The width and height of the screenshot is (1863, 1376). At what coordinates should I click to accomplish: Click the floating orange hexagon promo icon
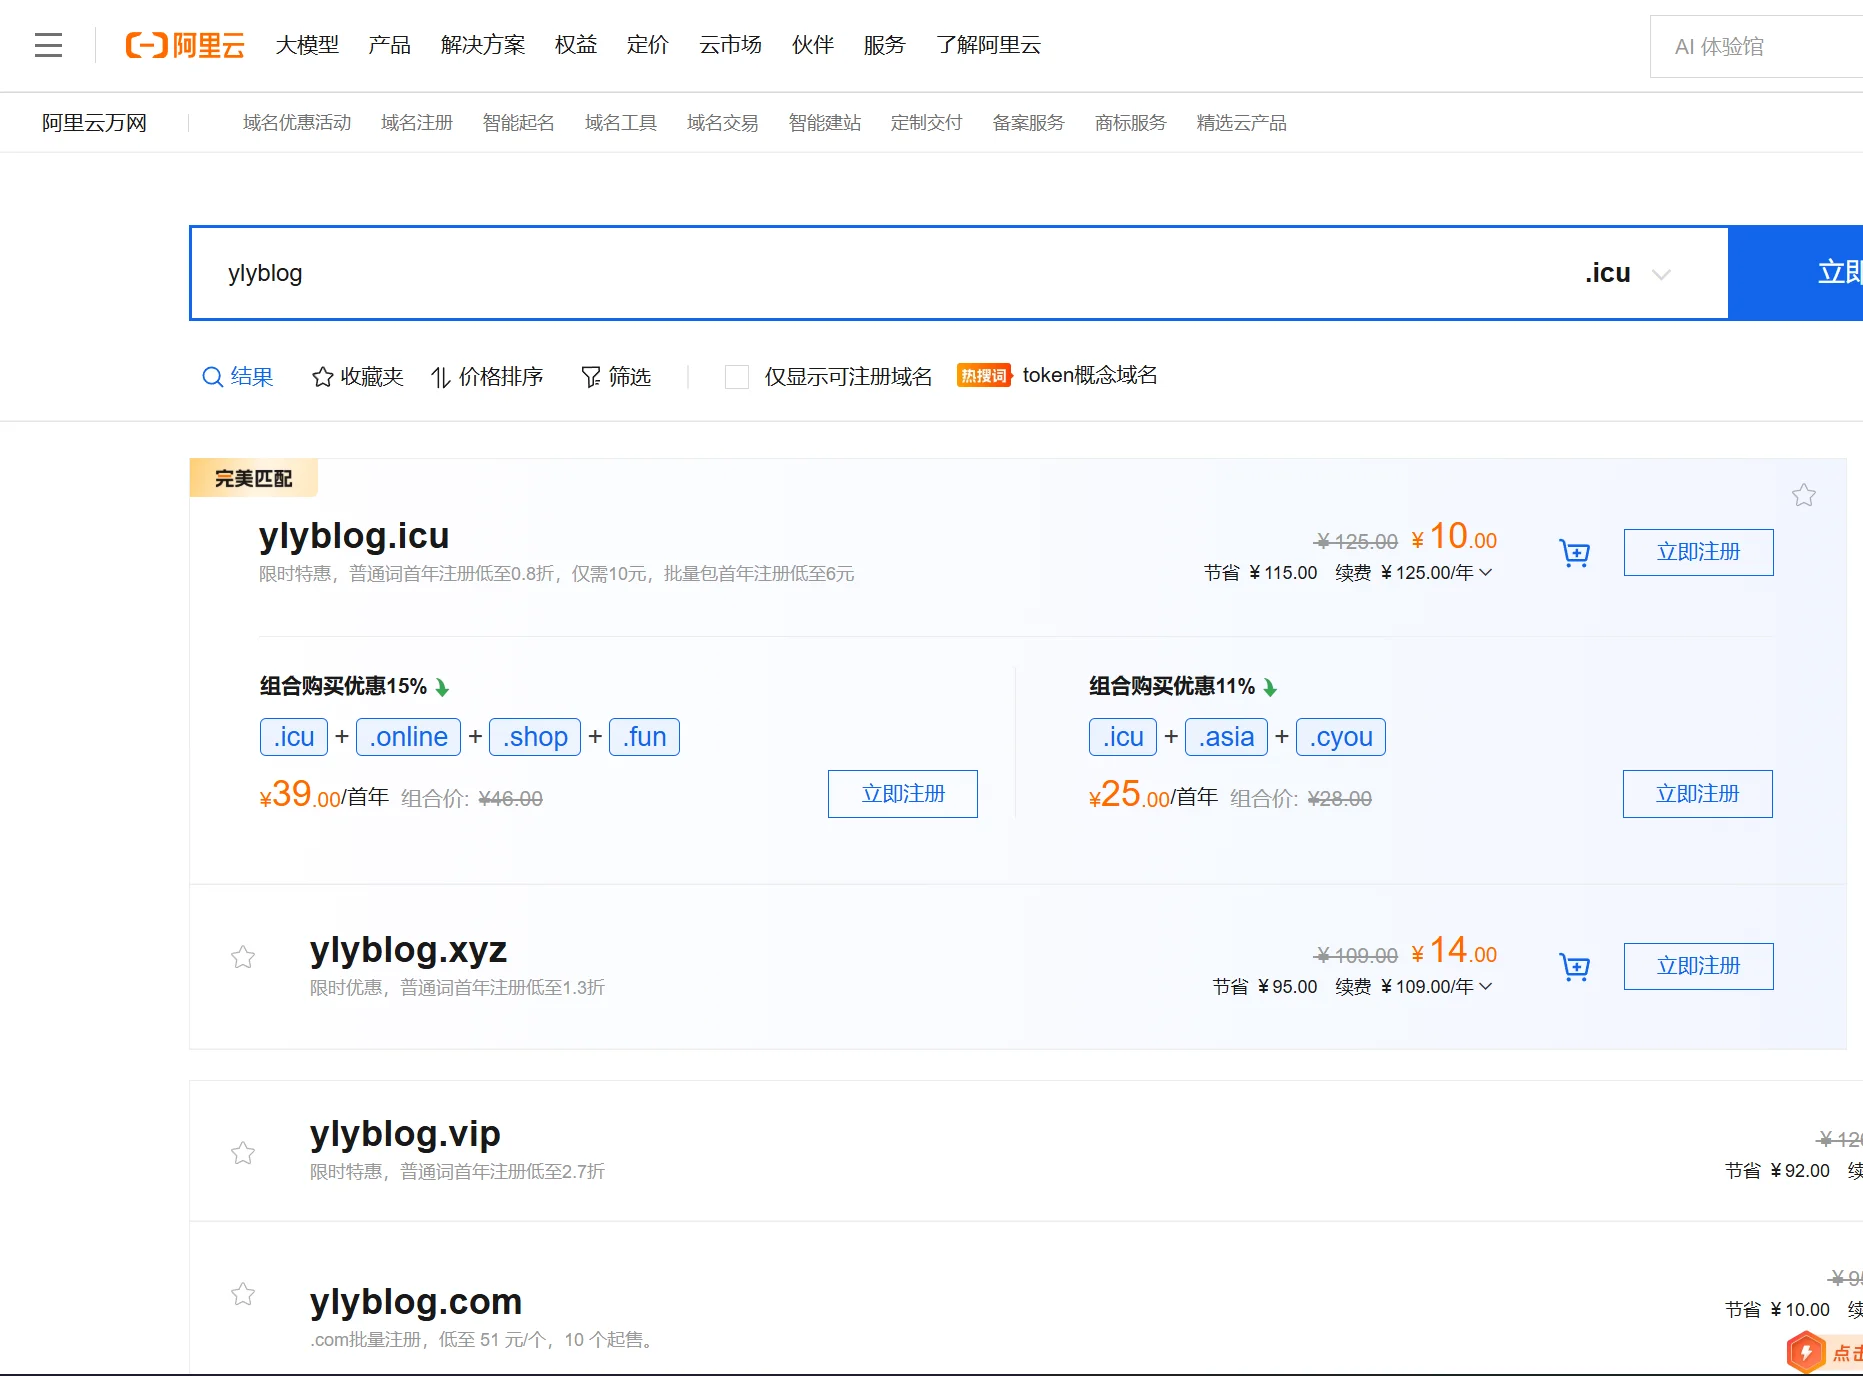click(1806, 1352)
